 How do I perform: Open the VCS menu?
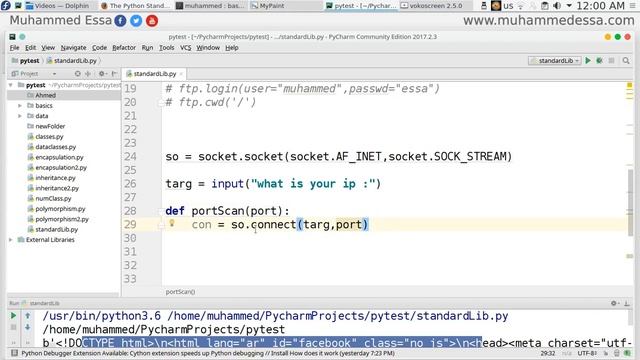click(x=186, y=48)
